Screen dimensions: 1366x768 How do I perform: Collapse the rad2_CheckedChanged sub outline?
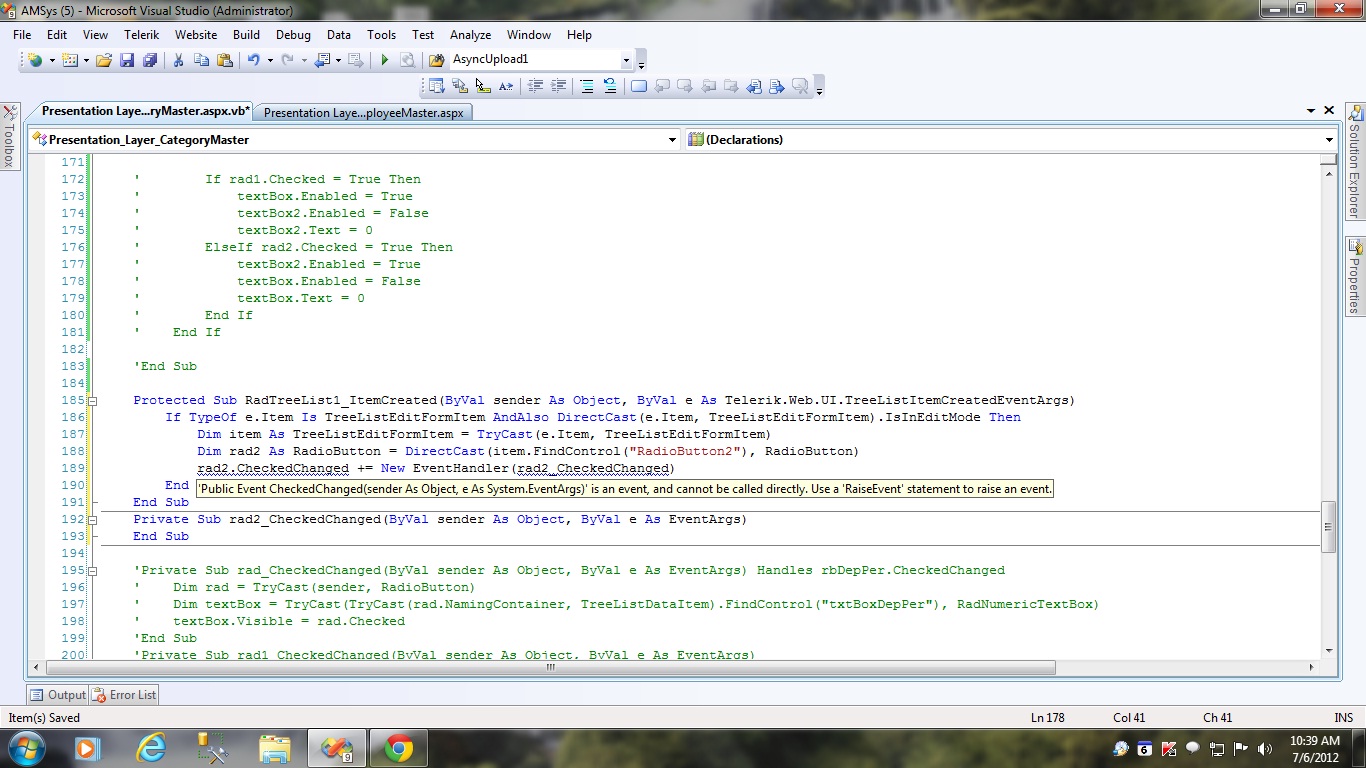pos(93,519)
